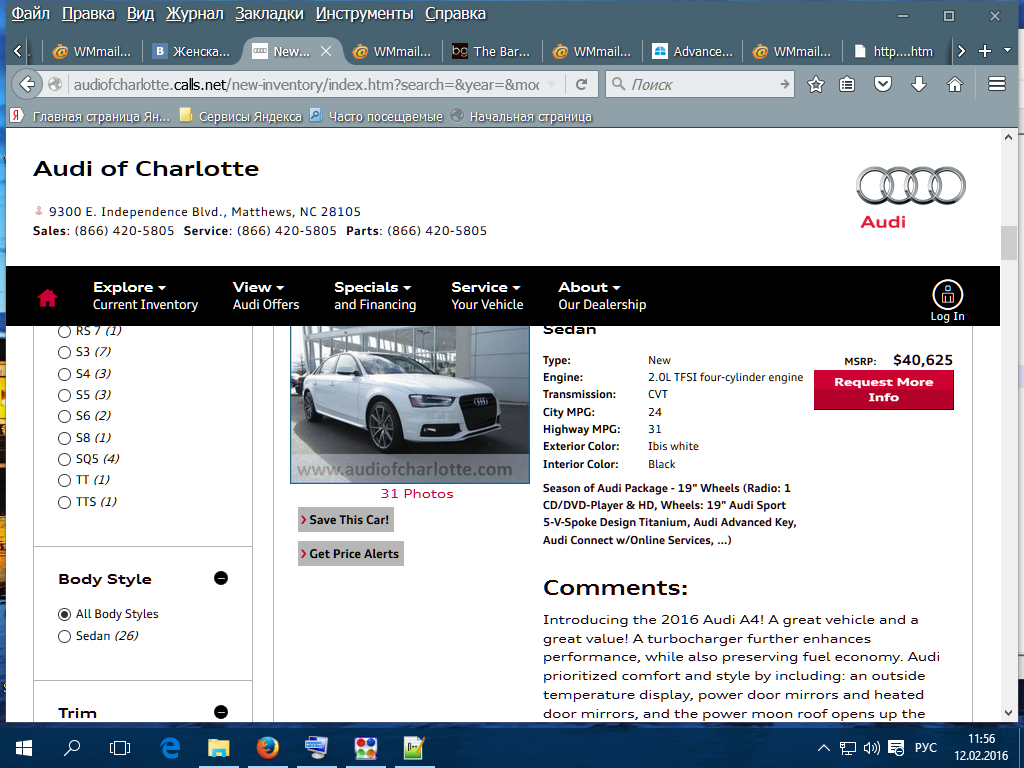Switch to Firefox on the taskbar
Screen dimensions: 1024x768
click(x=267, y=748)
